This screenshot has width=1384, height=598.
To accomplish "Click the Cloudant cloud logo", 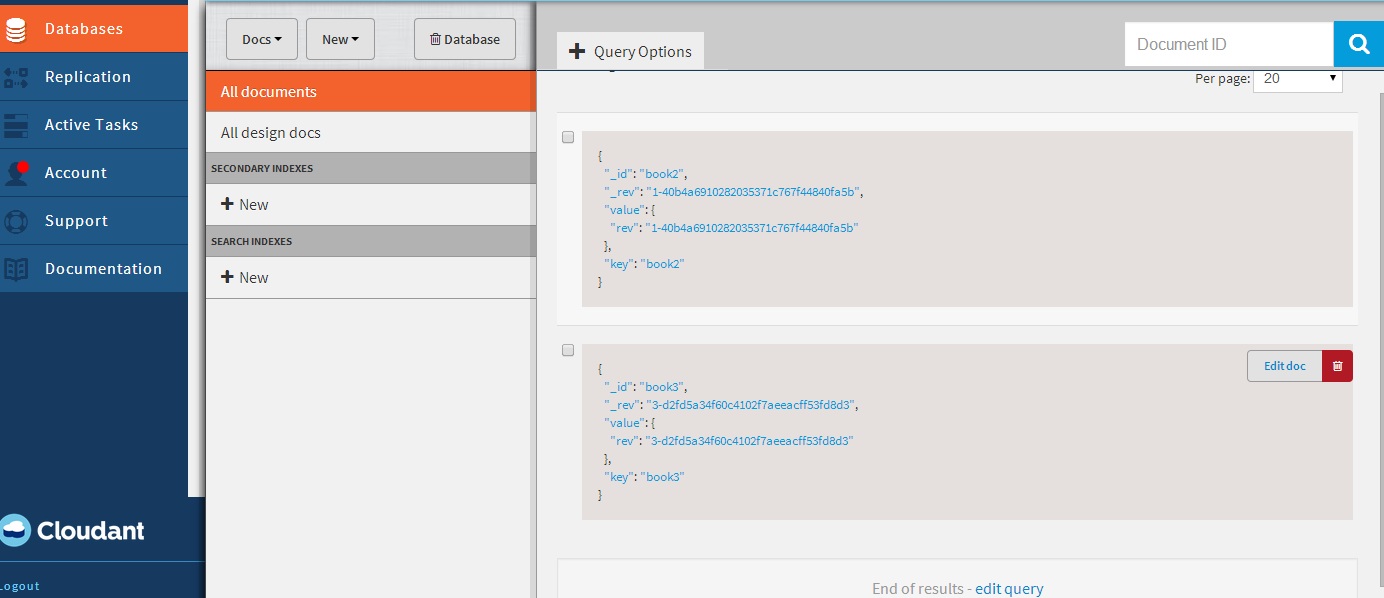I will [16, 530].
